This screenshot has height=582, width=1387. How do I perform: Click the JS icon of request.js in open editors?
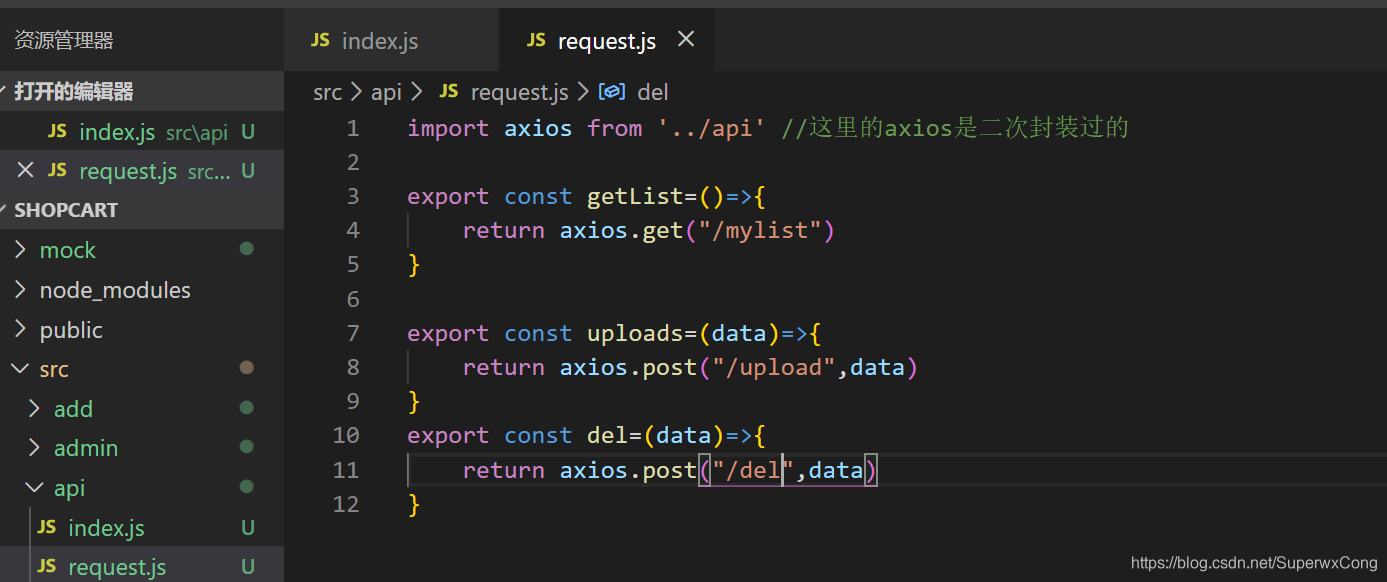[57, 171]
